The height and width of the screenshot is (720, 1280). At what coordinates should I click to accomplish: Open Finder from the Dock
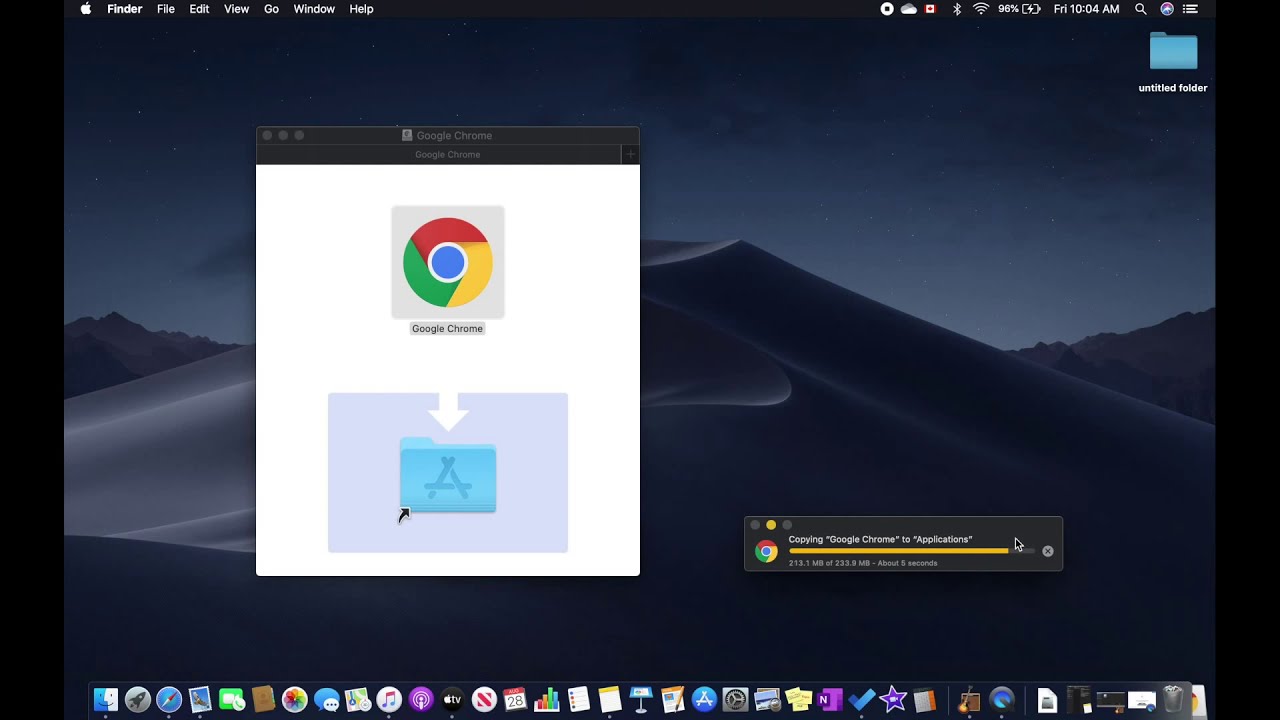pyautogui.click(x=106, y=700)
